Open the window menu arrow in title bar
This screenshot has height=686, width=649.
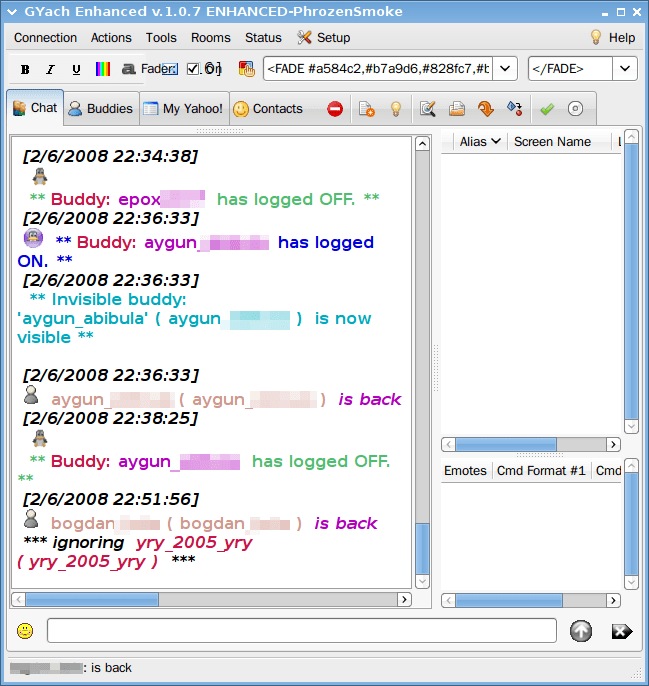coord(12,12)
